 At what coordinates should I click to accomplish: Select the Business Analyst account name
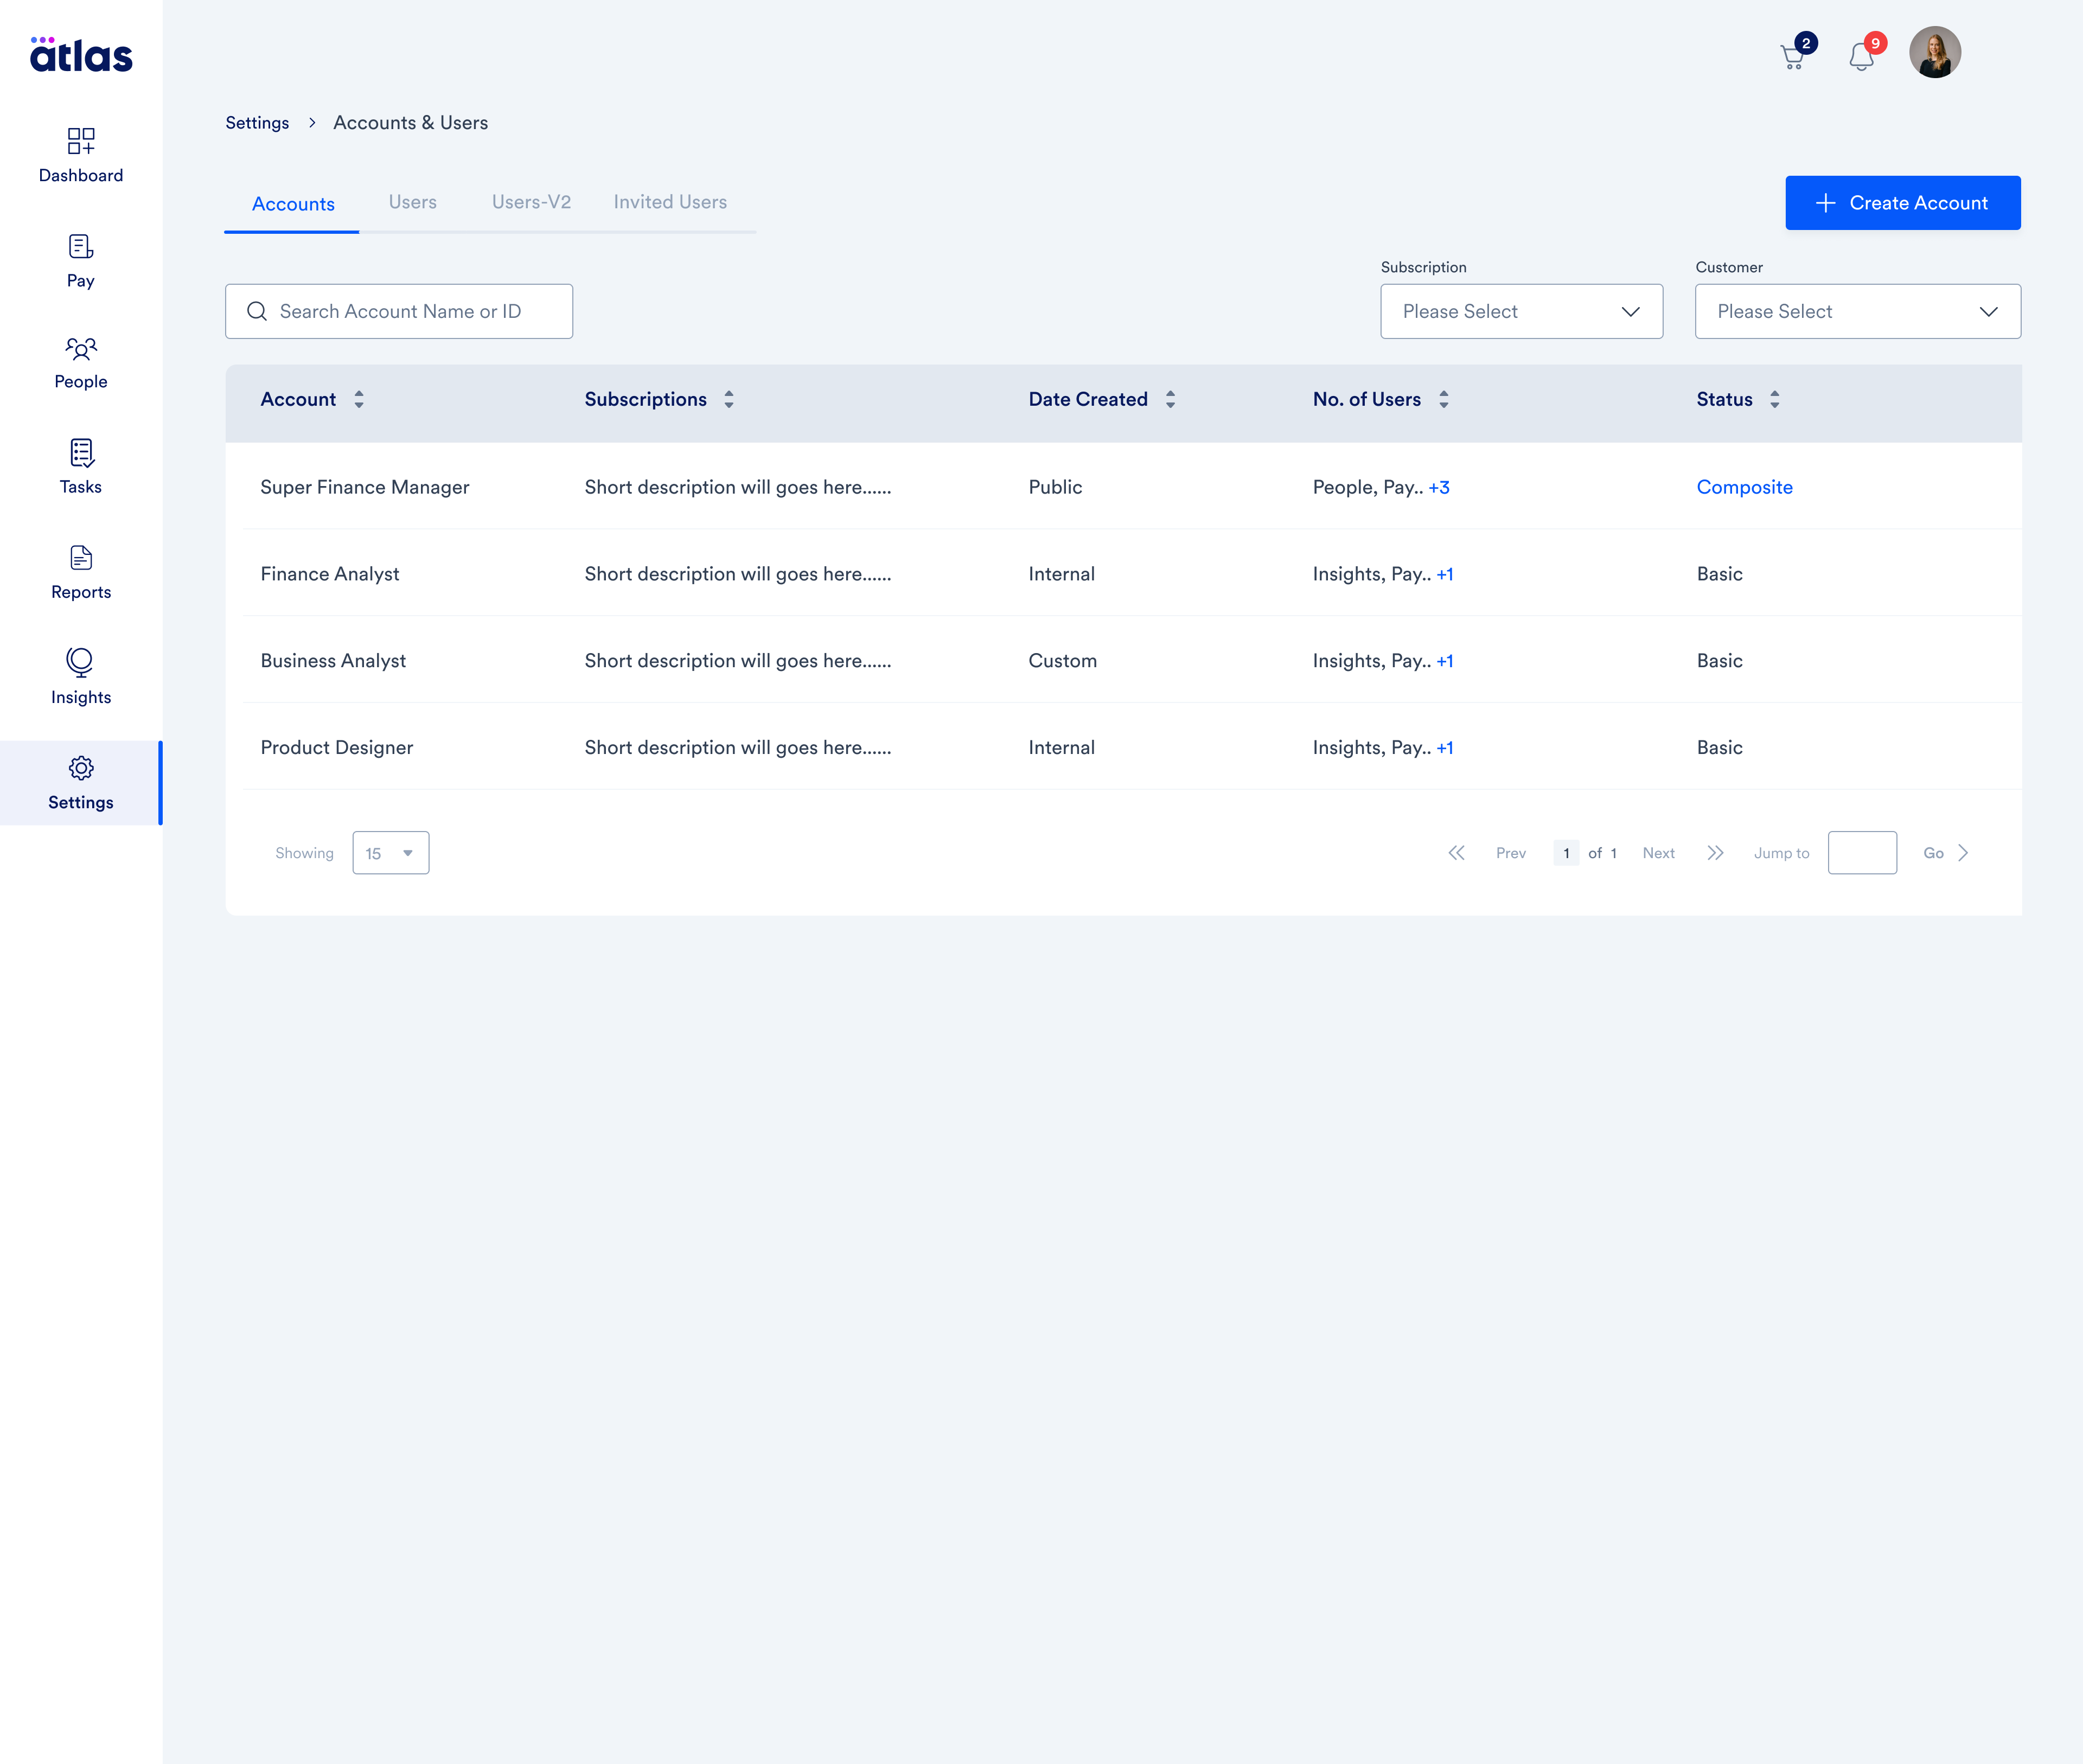click(x=333, y=661)
